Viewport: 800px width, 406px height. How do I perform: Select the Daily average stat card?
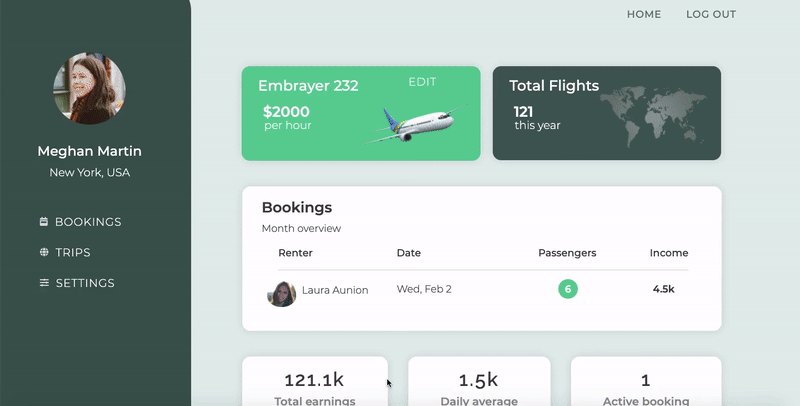click(x=479, y=382)
